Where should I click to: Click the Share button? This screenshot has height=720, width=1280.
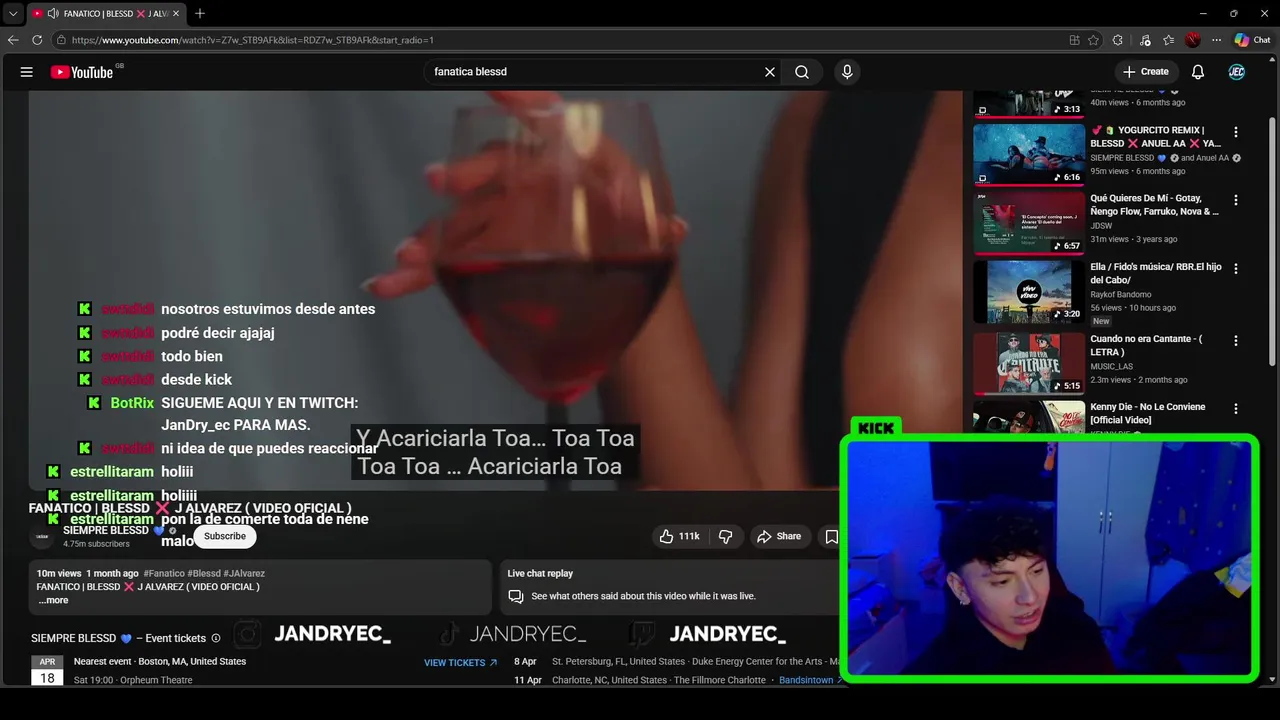[779, 537]
